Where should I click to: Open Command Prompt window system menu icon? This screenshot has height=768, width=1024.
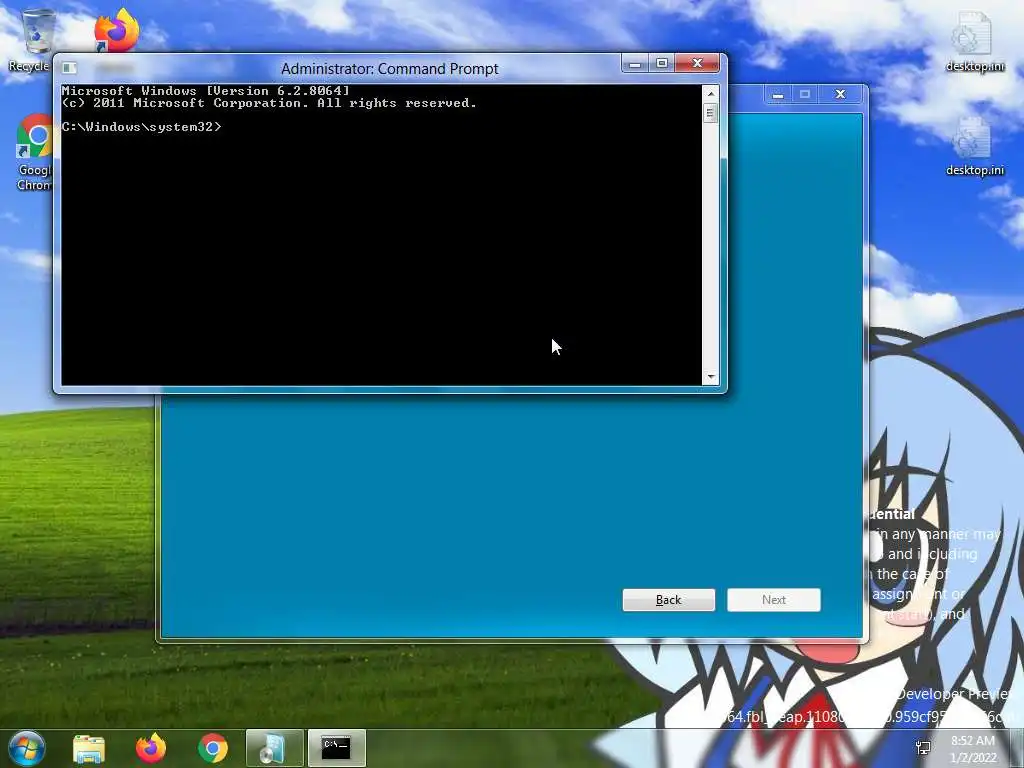click(69, 68)
